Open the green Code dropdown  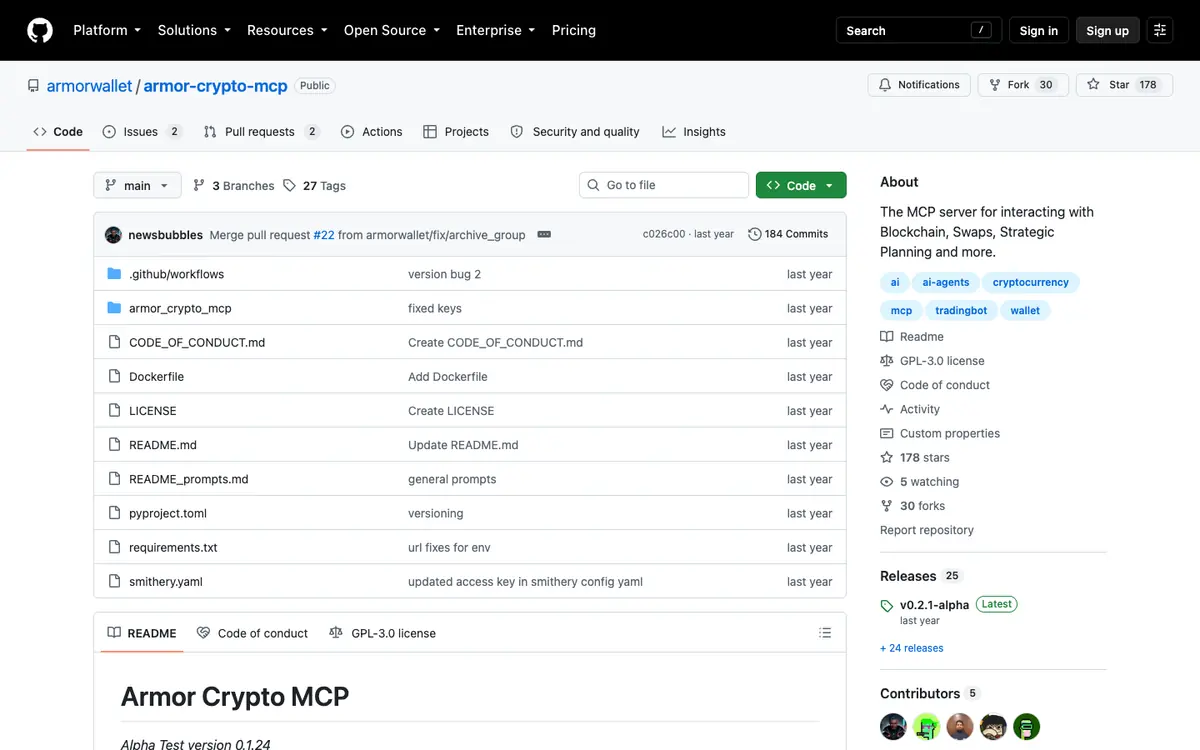tap(801, 185)
